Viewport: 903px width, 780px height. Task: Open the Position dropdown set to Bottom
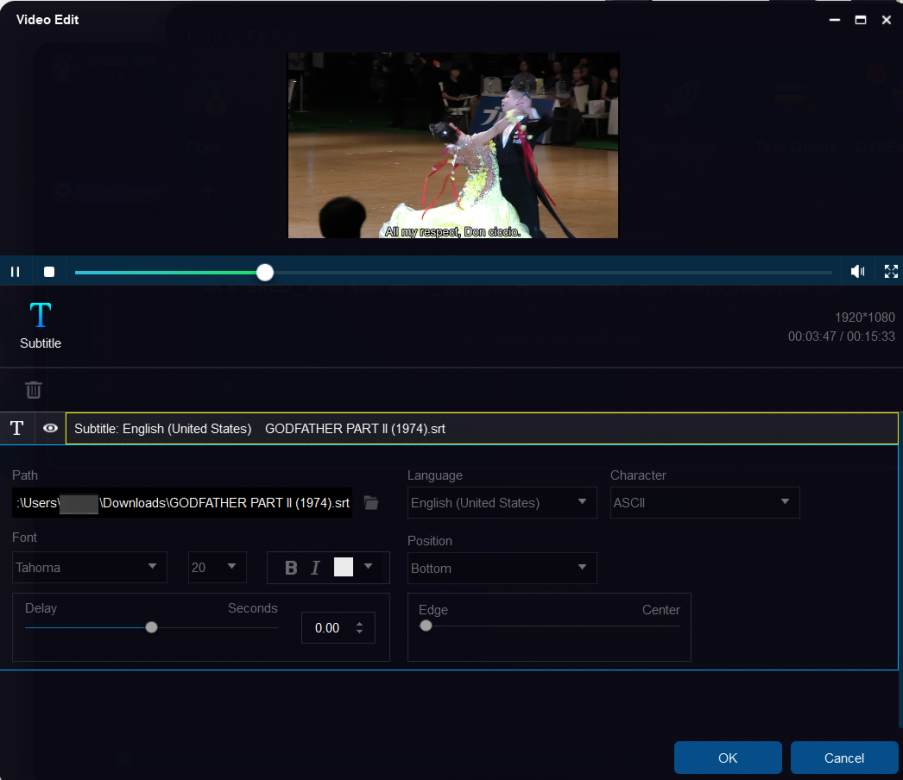point(501,568)
